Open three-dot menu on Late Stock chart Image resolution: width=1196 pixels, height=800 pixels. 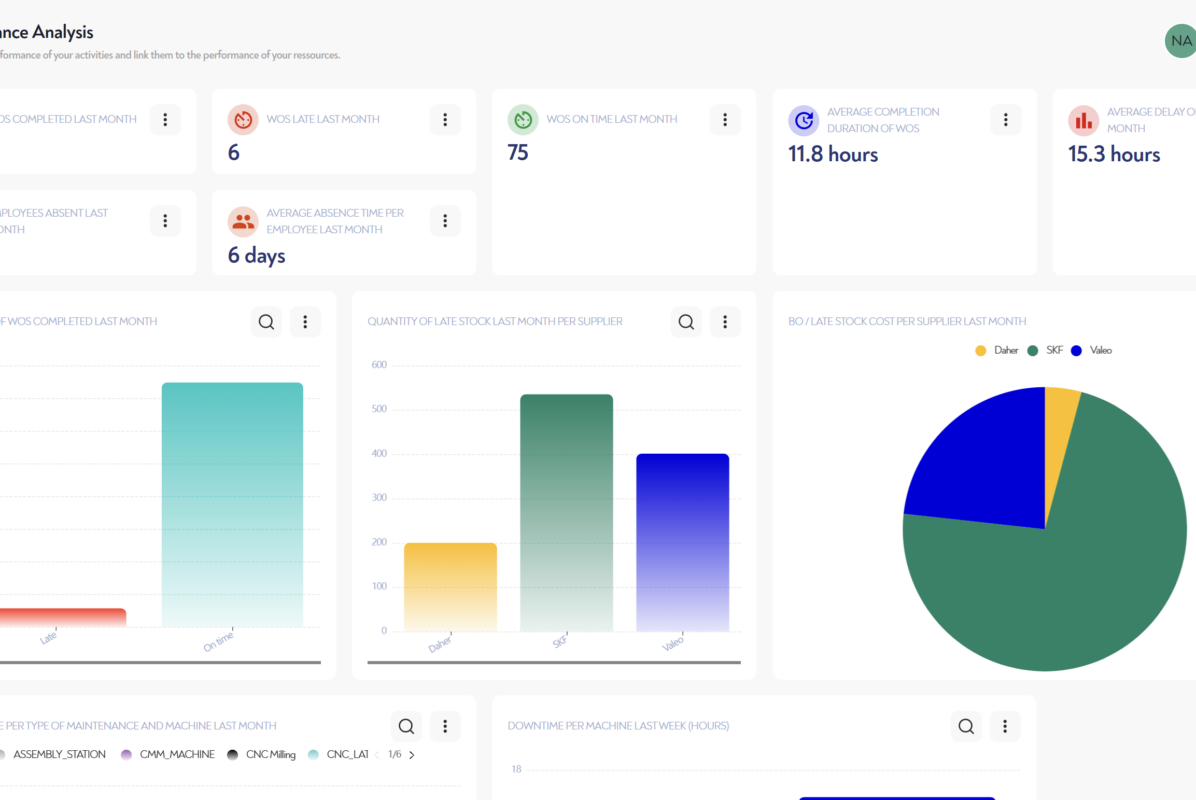(725, 322)
